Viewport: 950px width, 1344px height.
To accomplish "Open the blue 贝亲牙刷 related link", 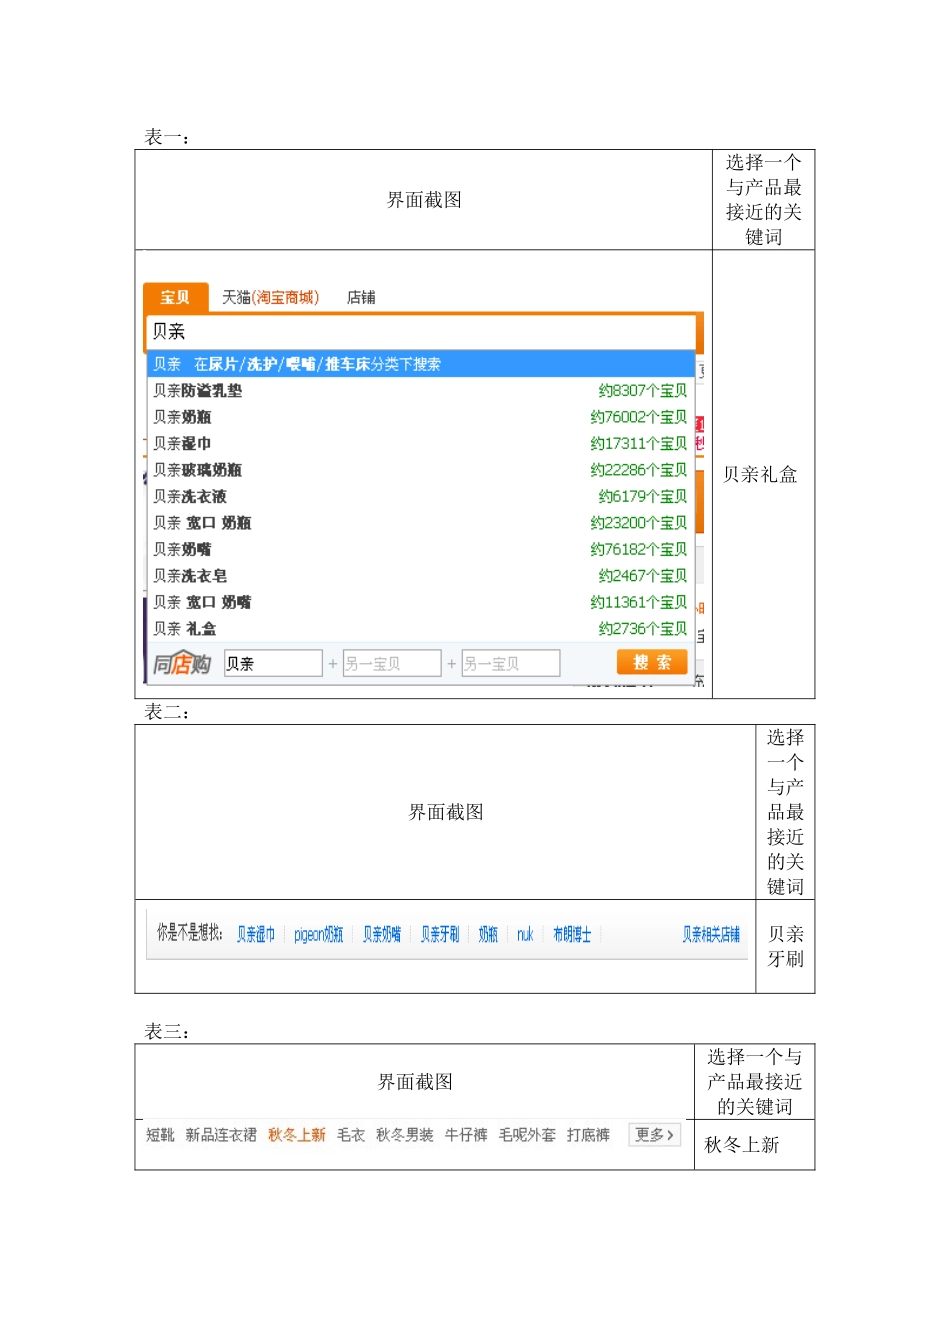I will (x=440, y=934).
